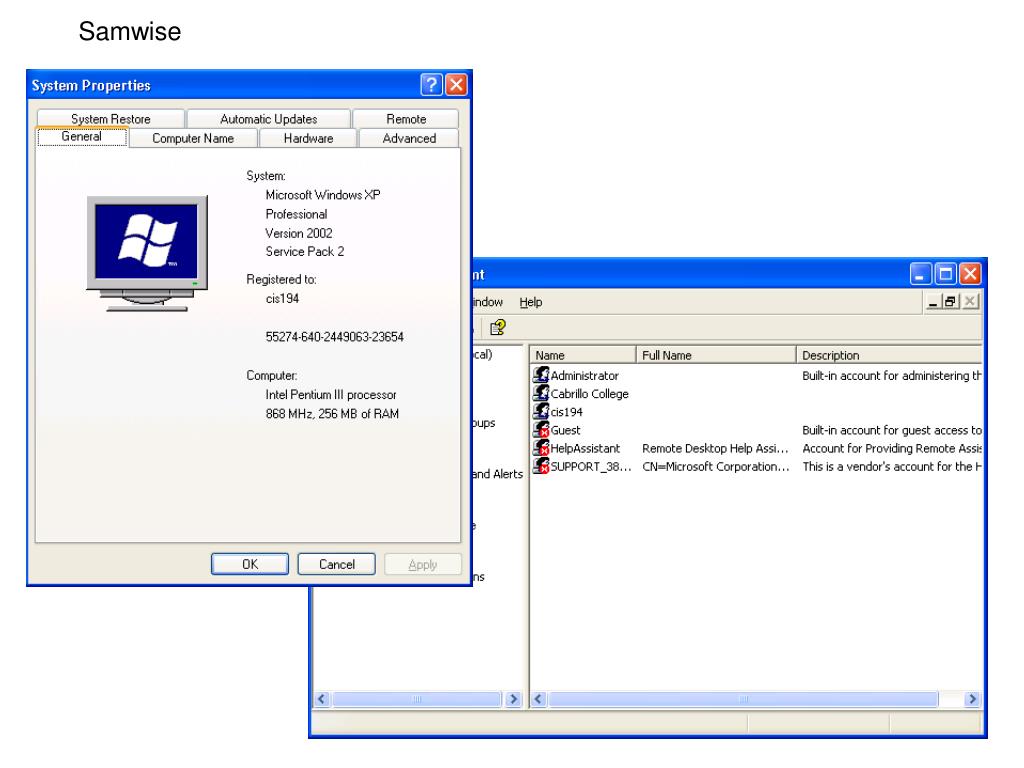Switch to the Hardware tab
The width and height of the screenshot is (1024, 768).
[x=308, y=138]
